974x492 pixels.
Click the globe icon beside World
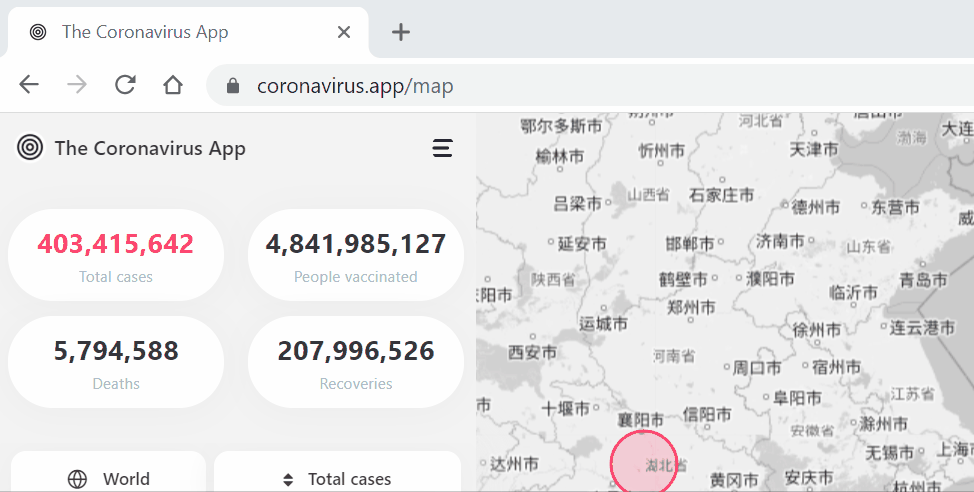pos(77,479)
